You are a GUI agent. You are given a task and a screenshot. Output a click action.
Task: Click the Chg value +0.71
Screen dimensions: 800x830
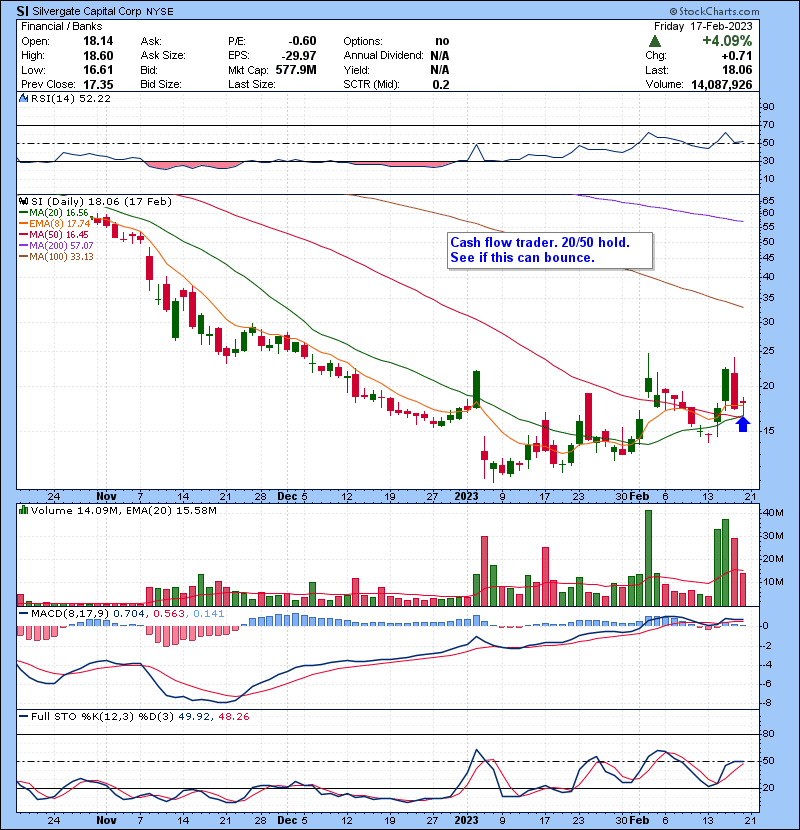736,56
